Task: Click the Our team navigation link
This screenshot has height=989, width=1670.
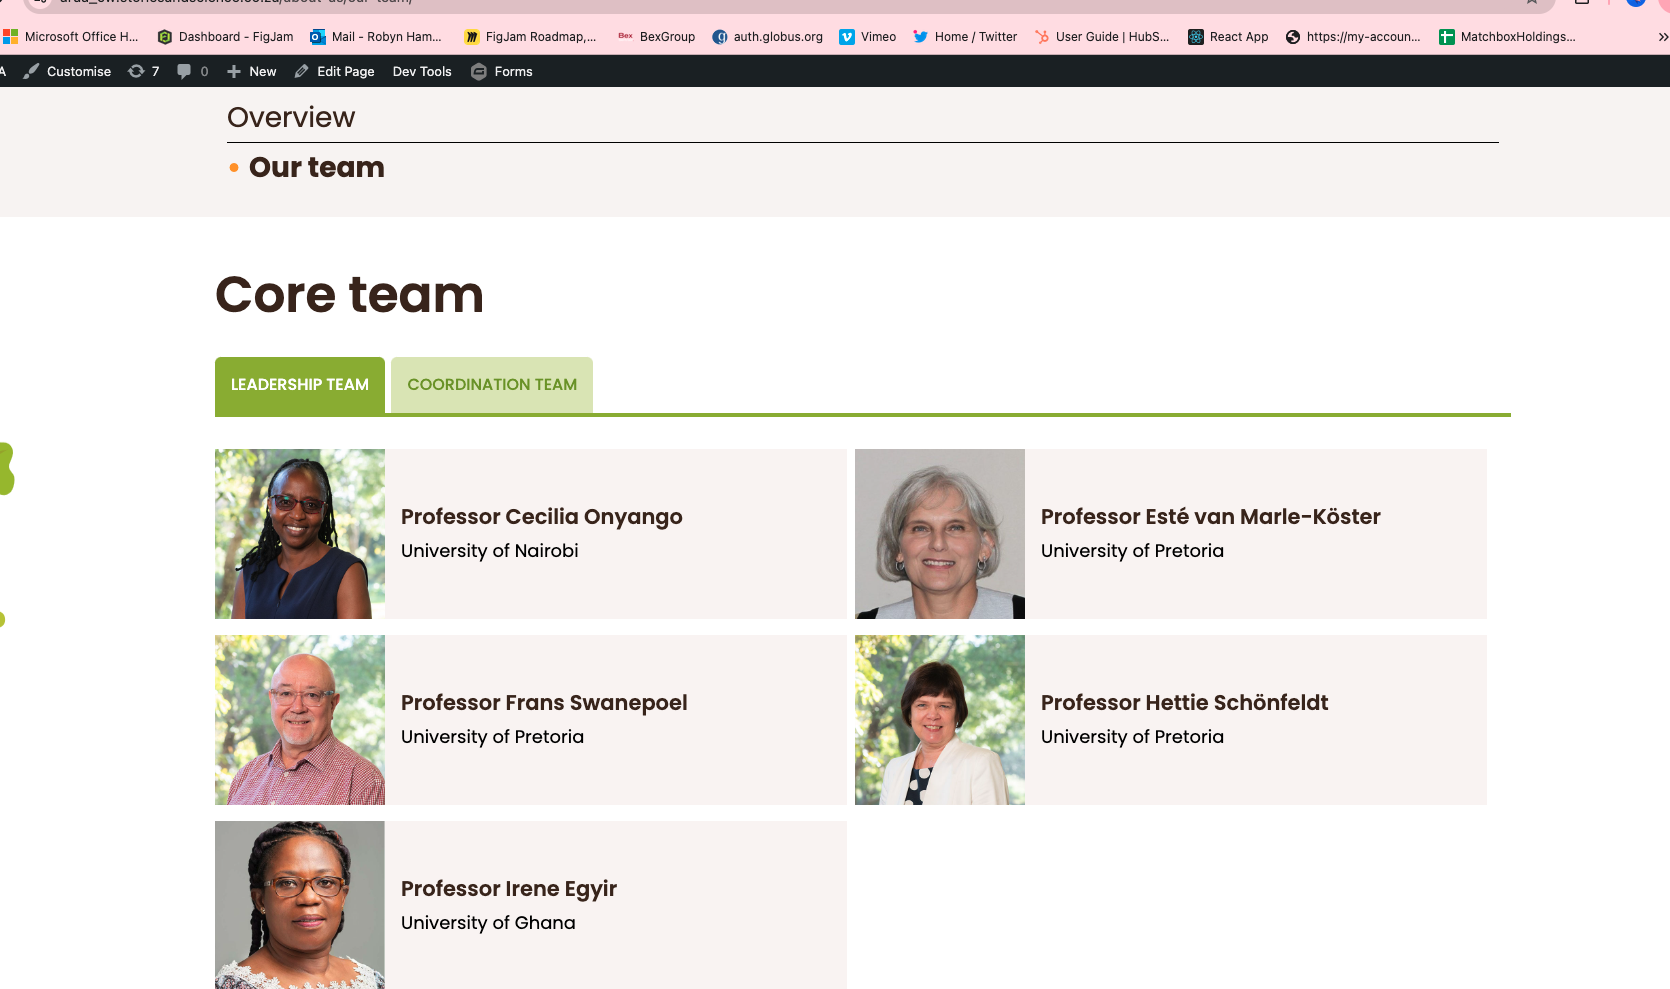Action: [x=316, y=167]
